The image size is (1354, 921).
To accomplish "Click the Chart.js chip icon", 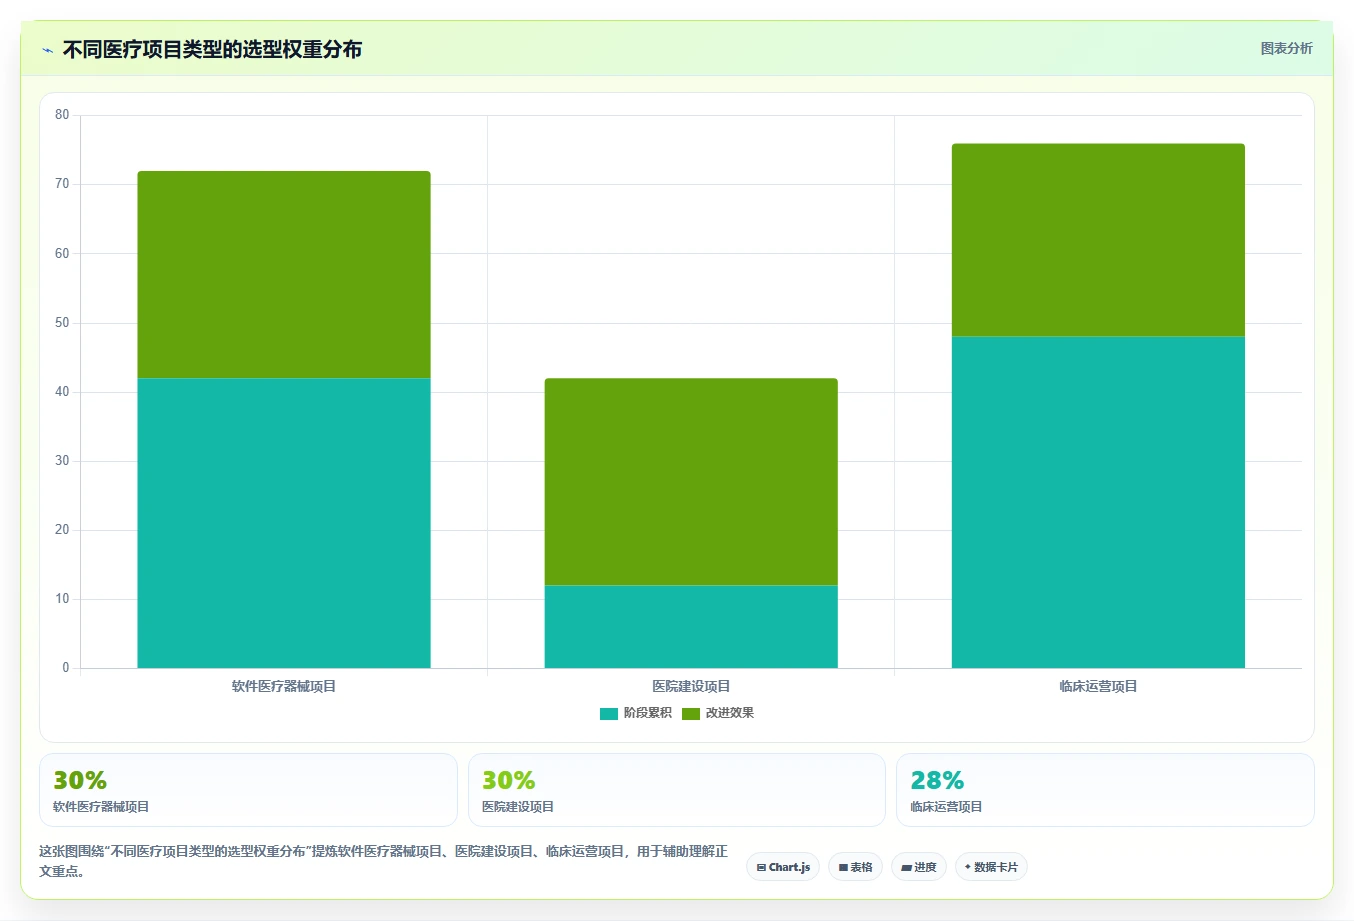I will (761, 867).
